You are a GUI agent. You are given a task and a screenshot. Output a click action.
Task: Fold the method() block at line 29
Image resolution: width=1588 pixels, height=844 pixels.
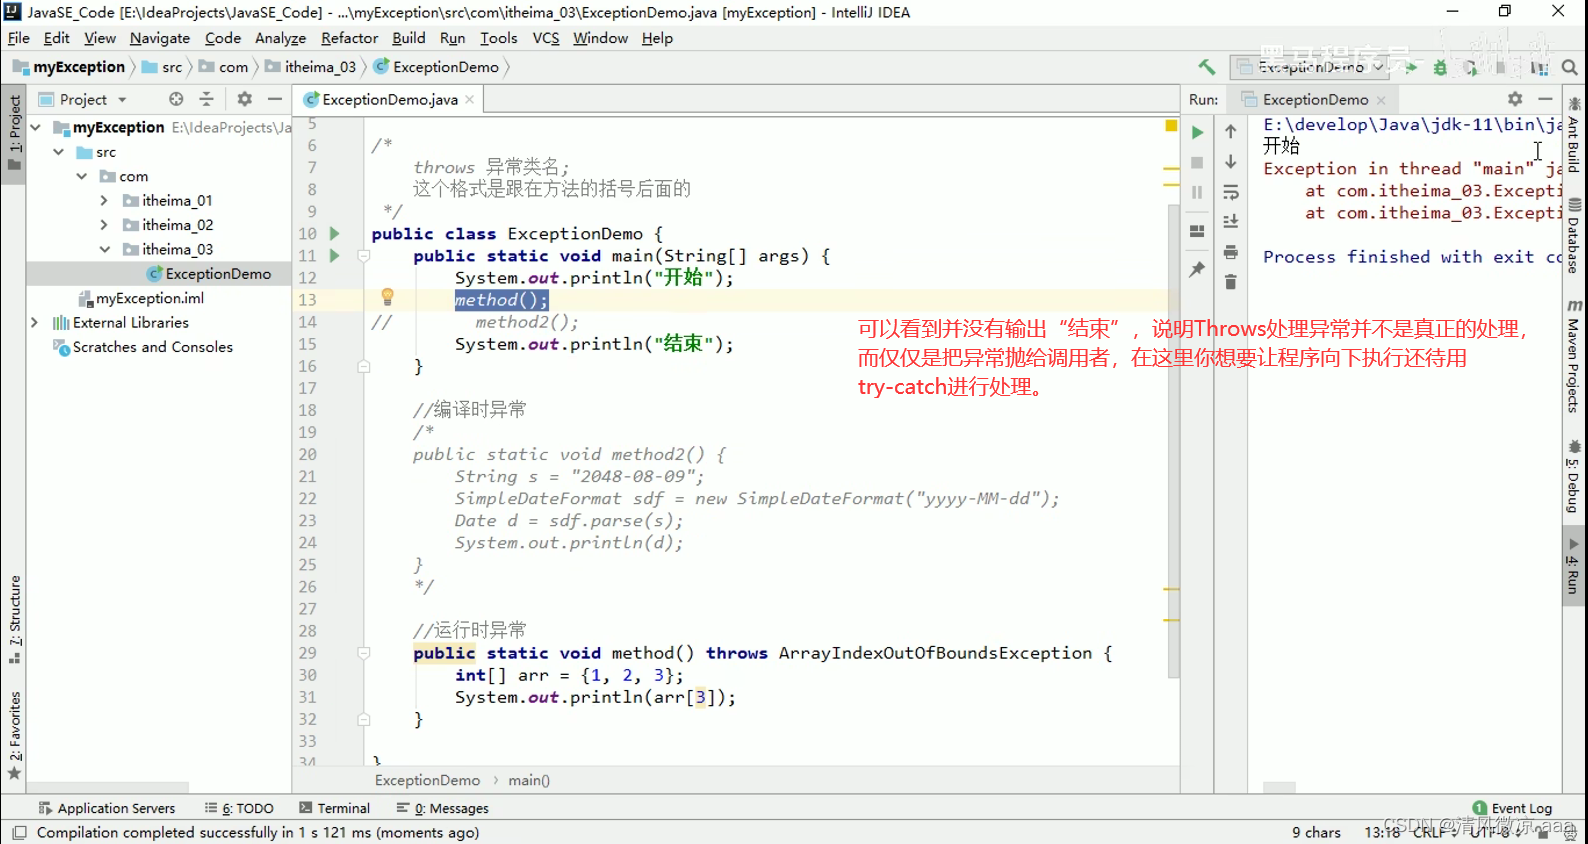click(x=364, y=653)
